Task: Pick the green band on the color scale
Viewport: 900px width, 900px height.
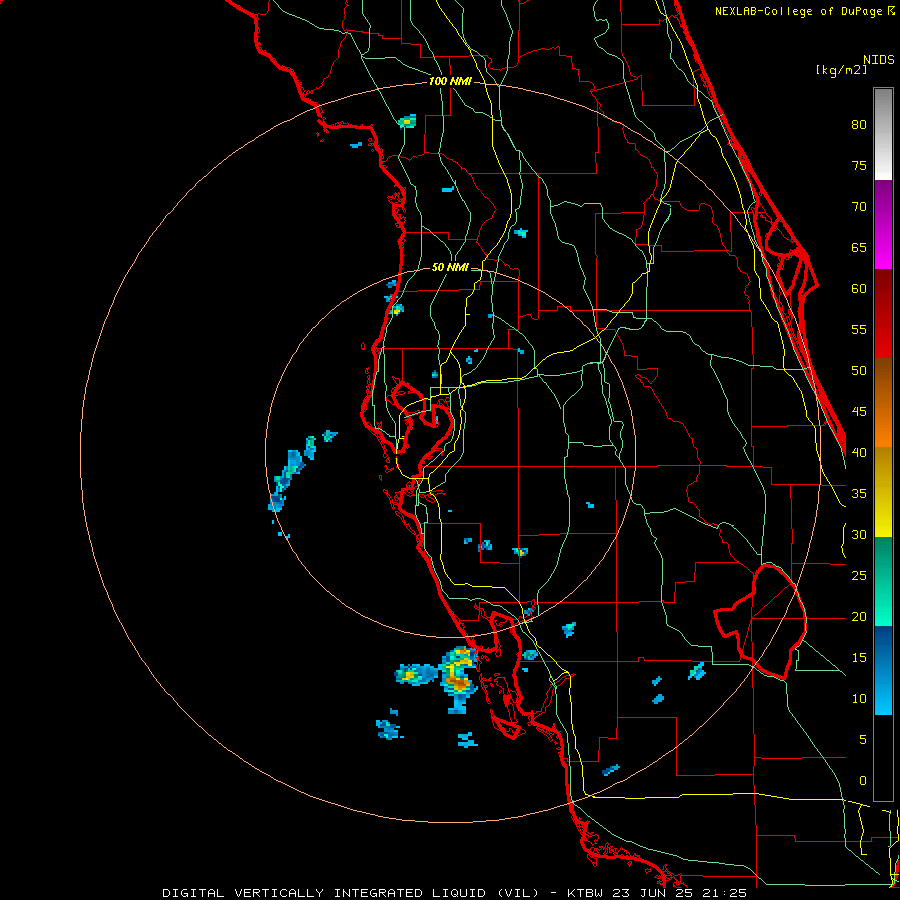Action: pos(883,581)
